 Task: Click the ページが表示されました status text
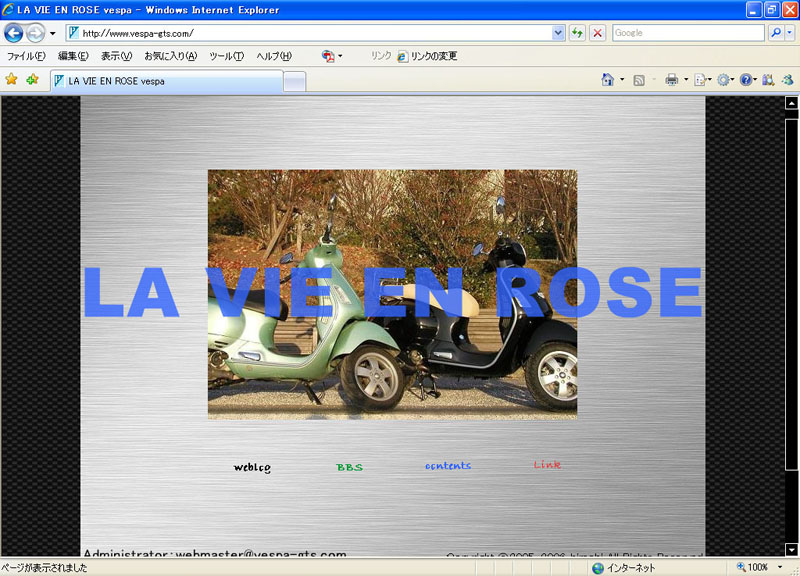pyautogui.click(x=44, y=567)
